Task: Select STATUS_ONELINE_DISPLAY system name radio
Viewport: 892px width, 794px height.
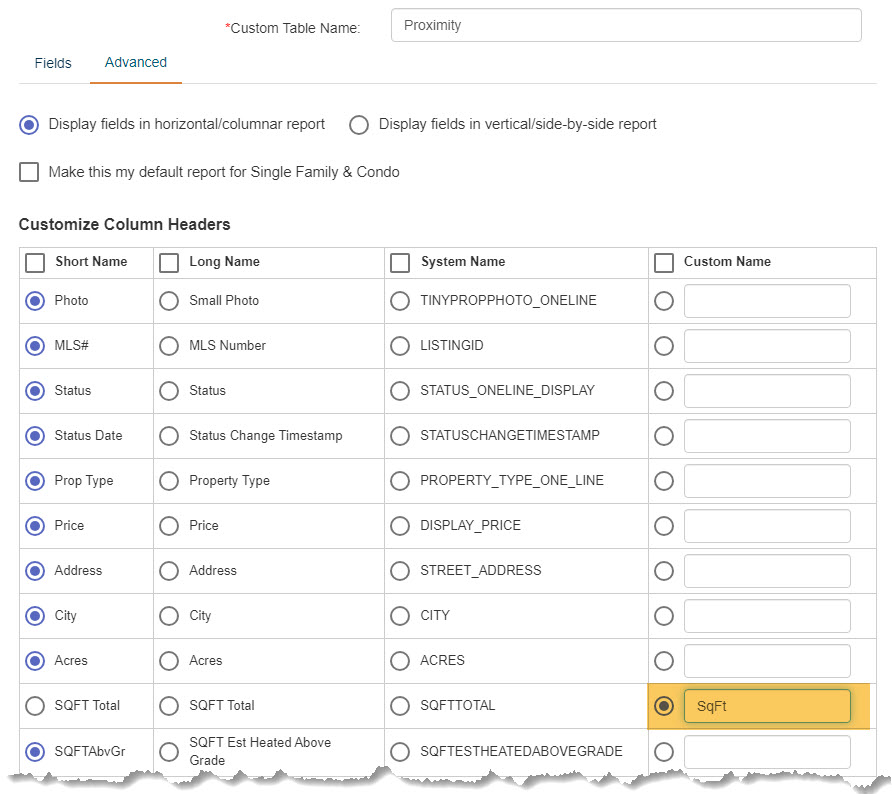Action: 400,391
